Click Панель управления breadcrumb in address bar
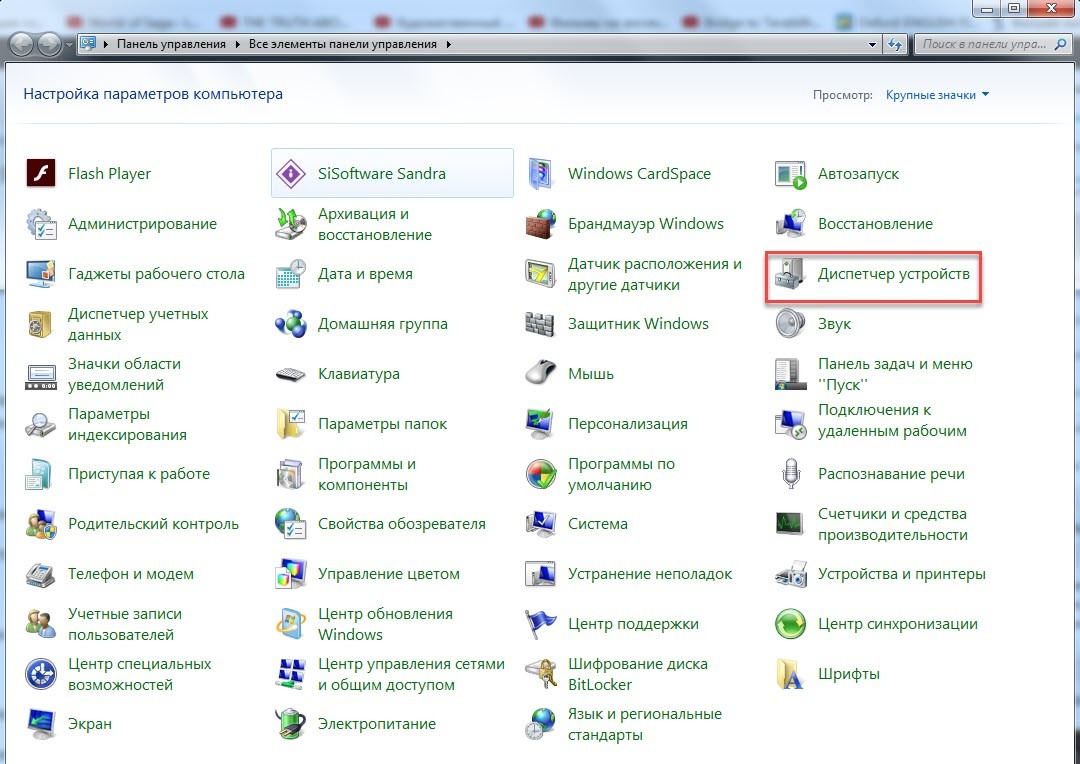Viewport: 1080px width, 764px height. point(171,45)
